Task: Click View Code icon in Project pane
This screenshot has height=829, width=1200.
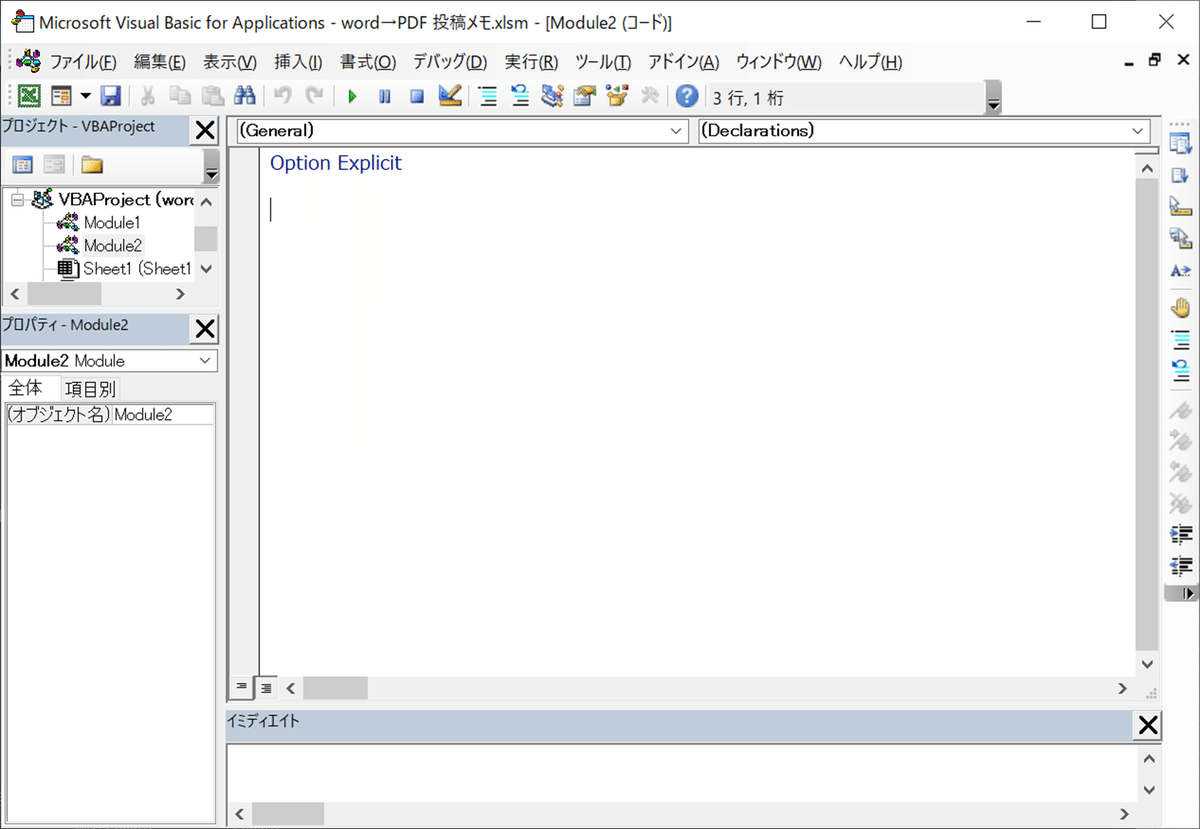Action: tap(22, 165)
